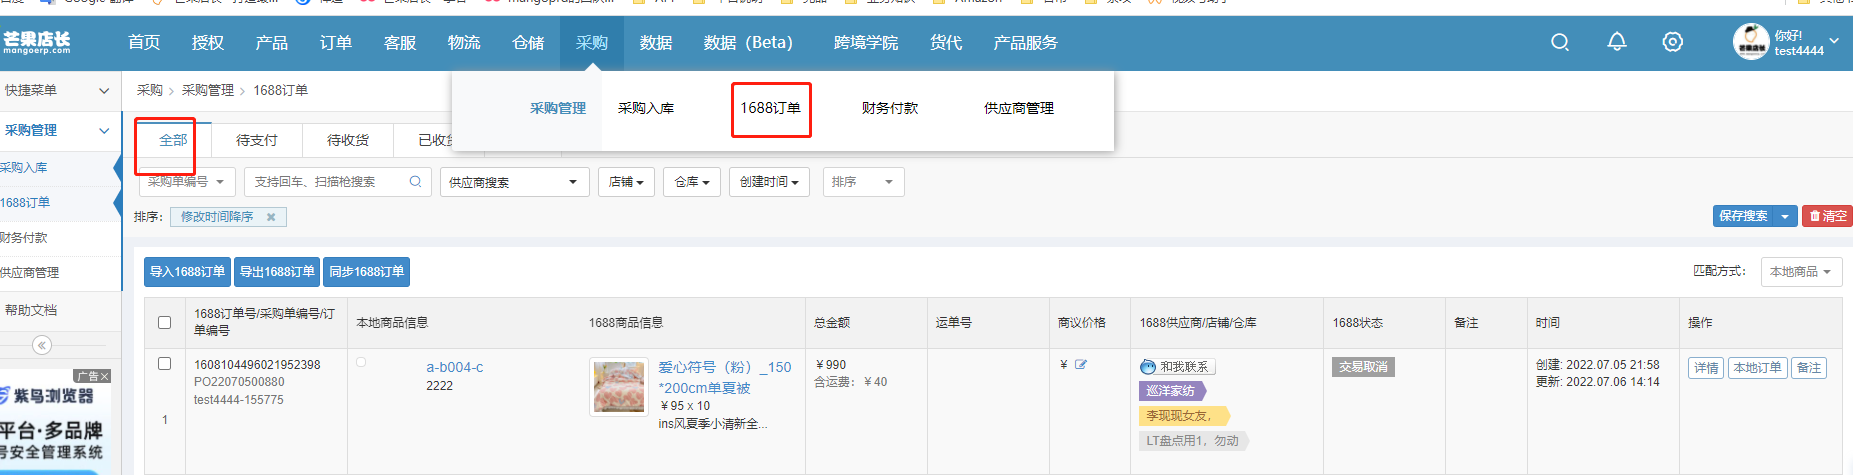The width and height of the screenshot is (1853, 475).
Task: Click the magnifier icon inside the search box
Action: [x=415, y=181]
